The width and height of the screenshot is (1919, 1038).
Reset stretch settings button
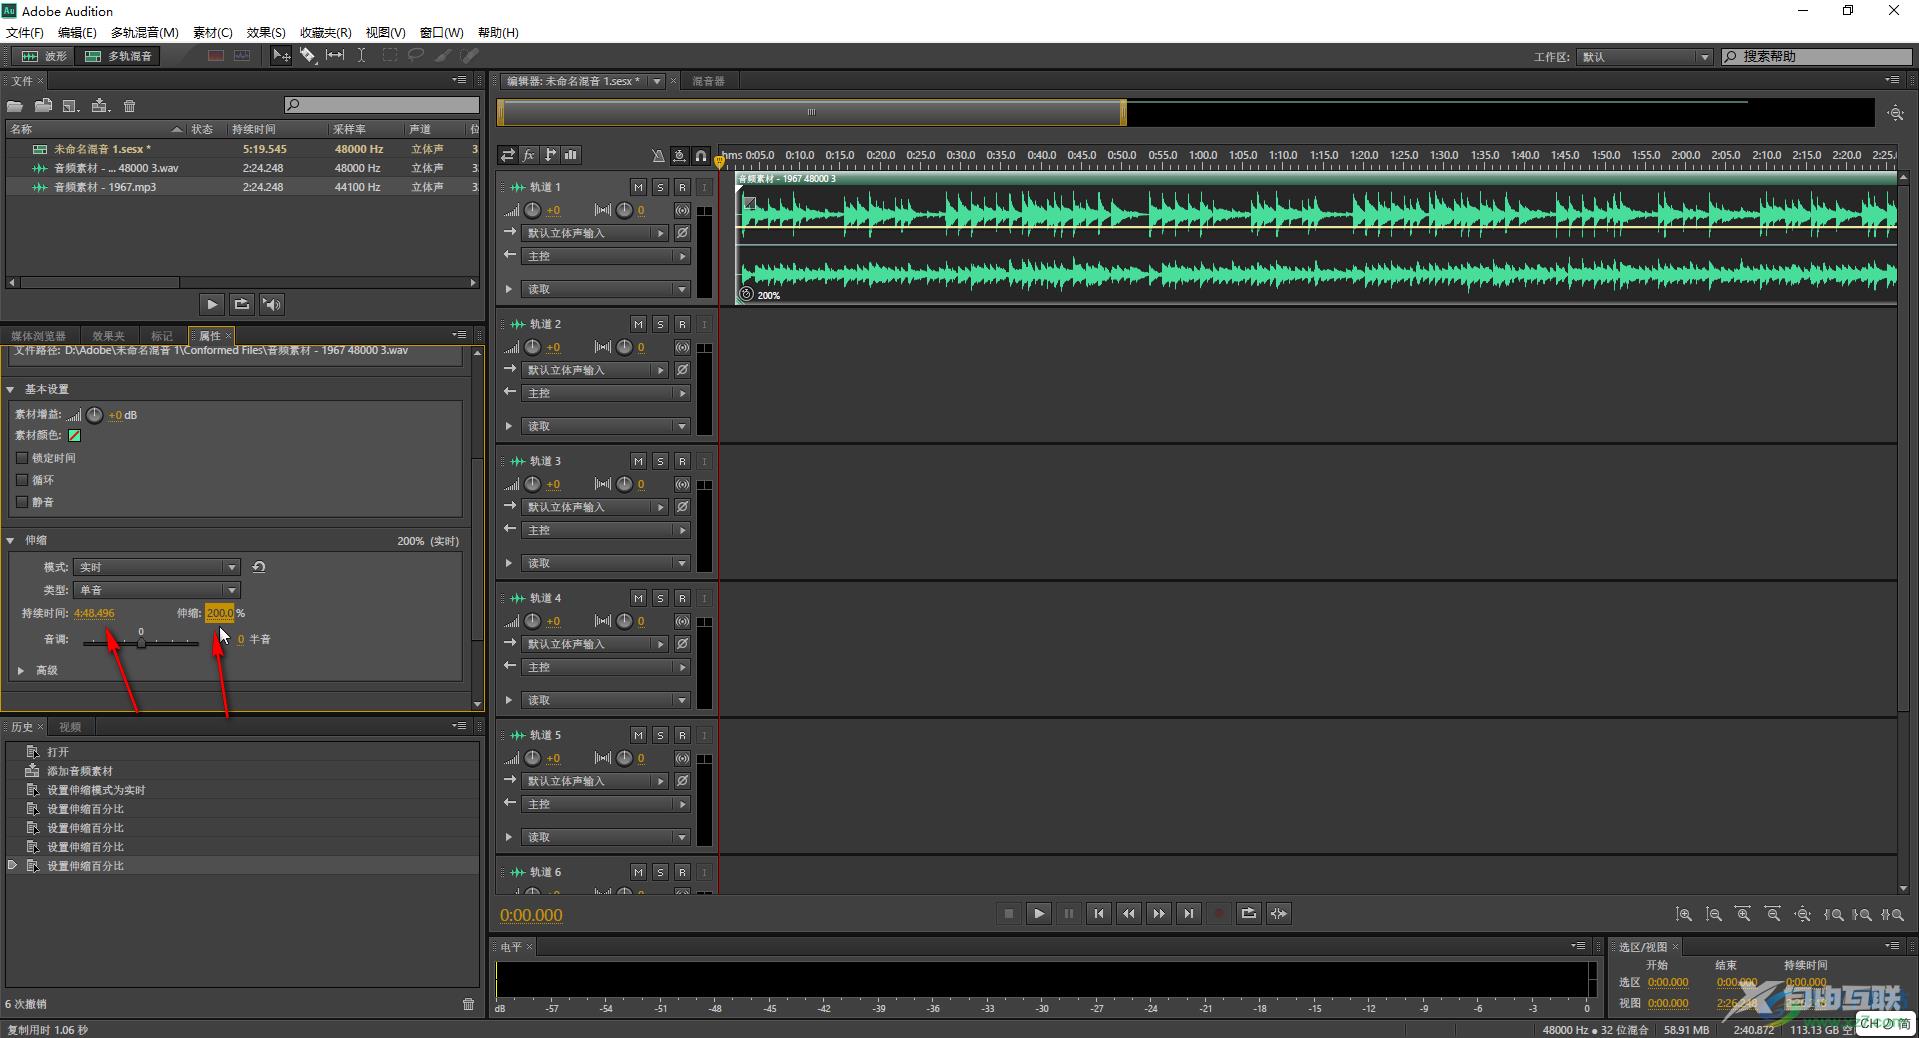coord(259,567)
